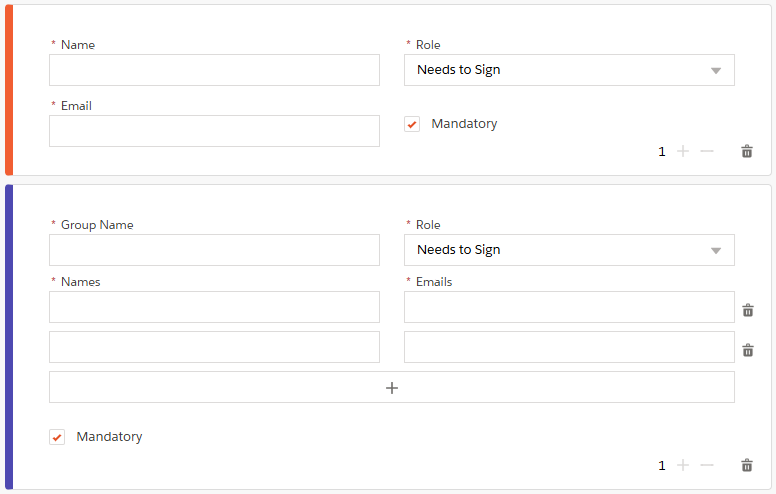The image size is (776, 494).
Task: Decrease signing order with minus on first recipient
Action: pos(707,151)
